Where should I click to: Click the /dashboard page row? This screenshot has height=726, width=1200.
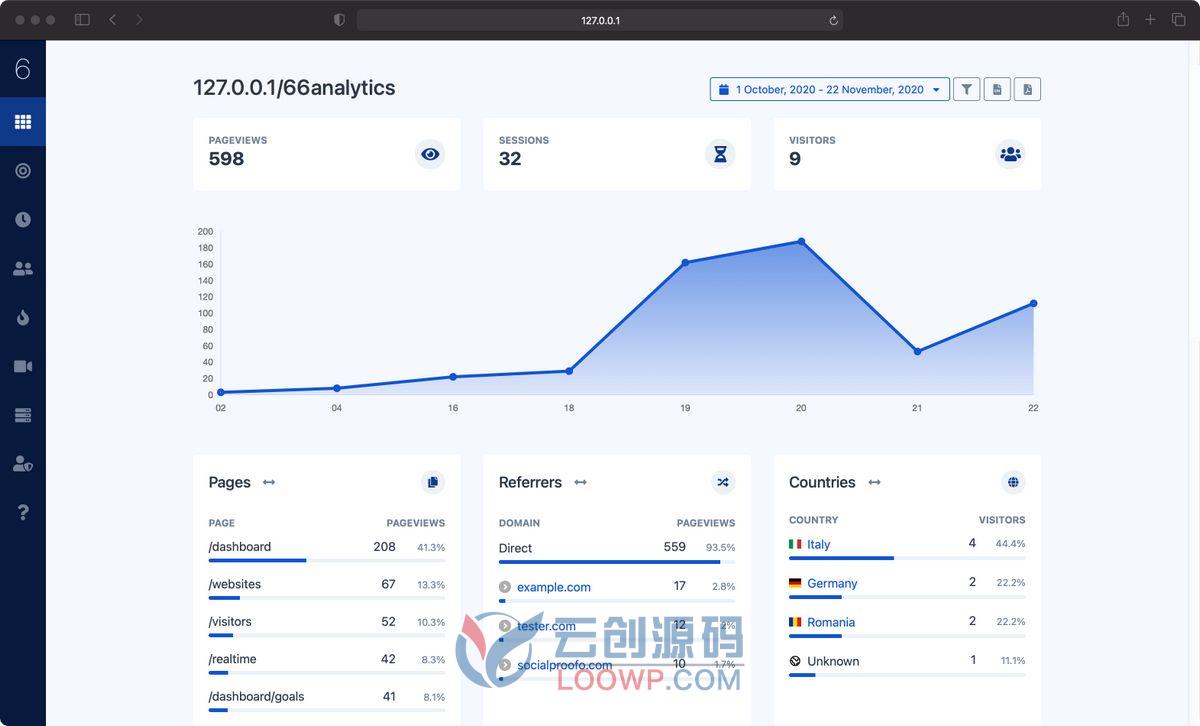pyautogui.click(x=327, y=550)
